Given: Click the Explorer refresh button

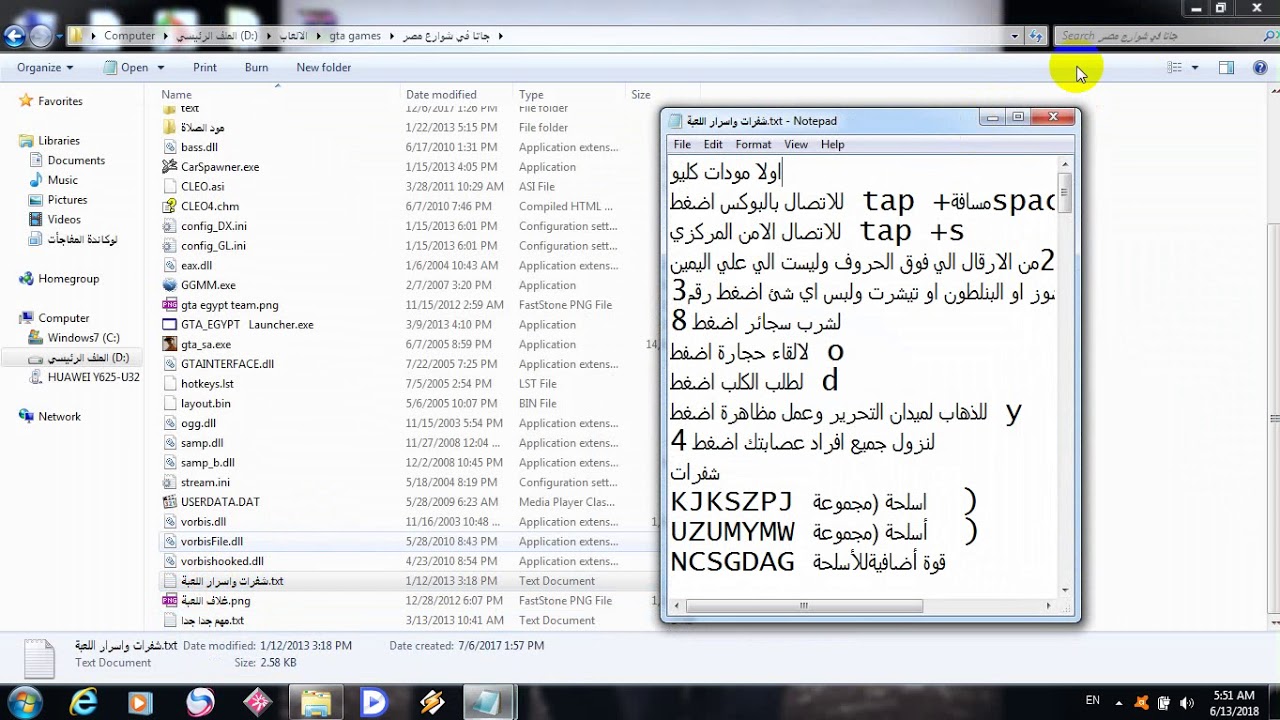Looking at the screenshot, I should point(1036,36).
